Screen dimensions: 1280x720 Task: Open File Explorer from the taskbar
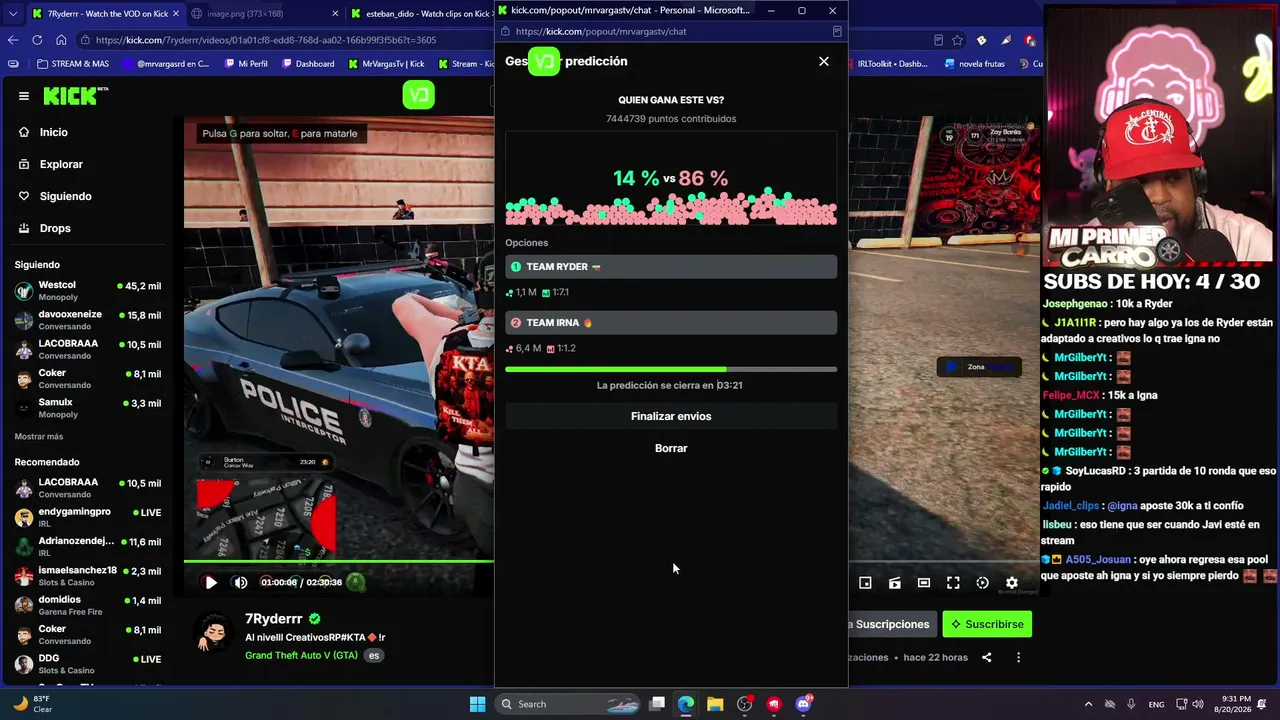click(x=715, y=704)
